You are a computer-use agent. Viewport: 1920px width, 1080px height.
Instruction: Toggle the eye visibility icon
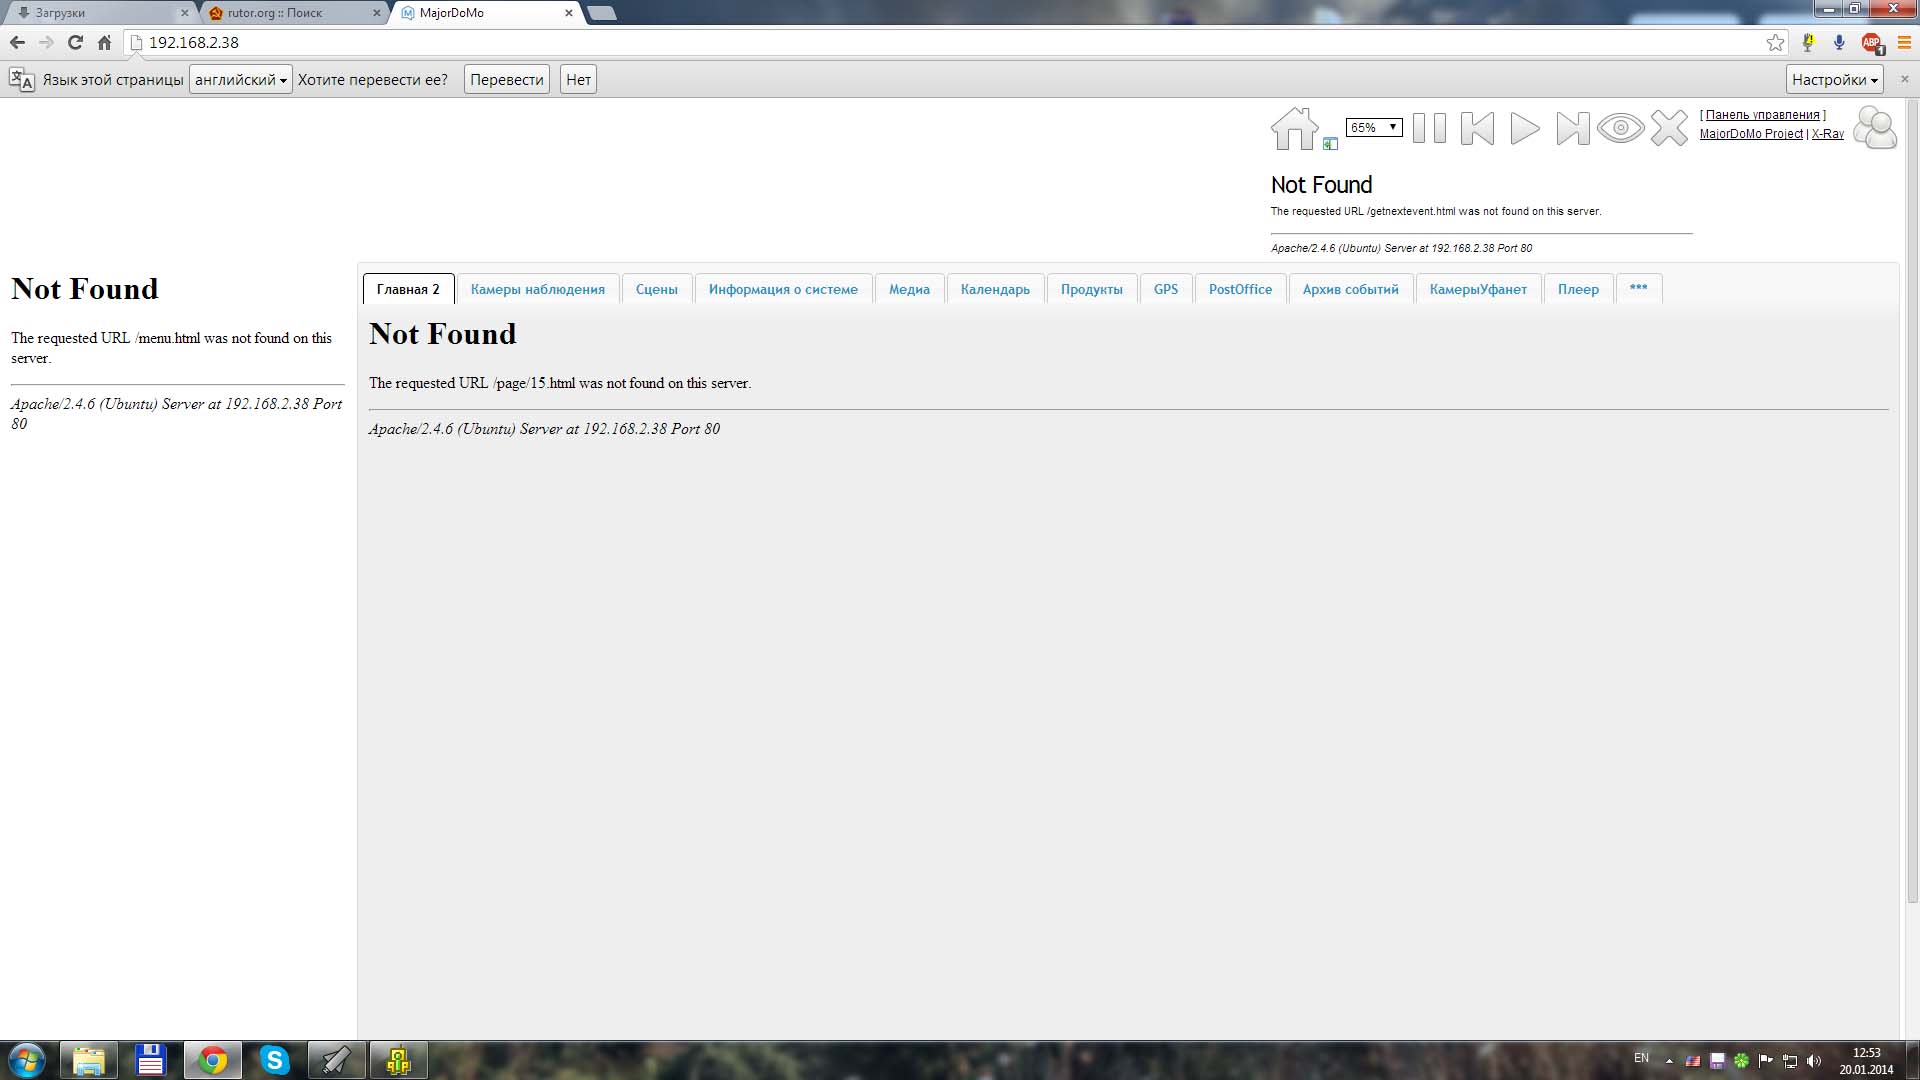pyautogui.click(x=1620, y=129)
